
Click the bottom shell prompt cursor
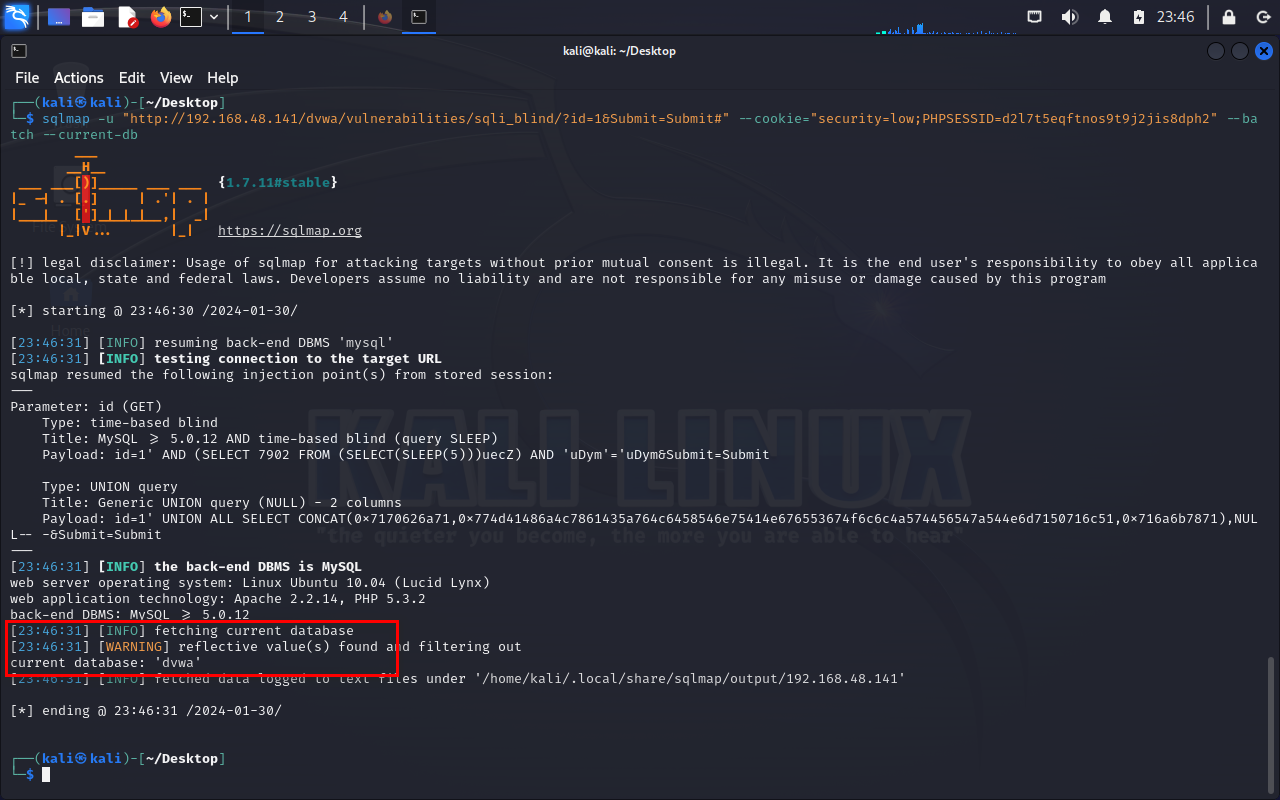[x=46, y=775]
